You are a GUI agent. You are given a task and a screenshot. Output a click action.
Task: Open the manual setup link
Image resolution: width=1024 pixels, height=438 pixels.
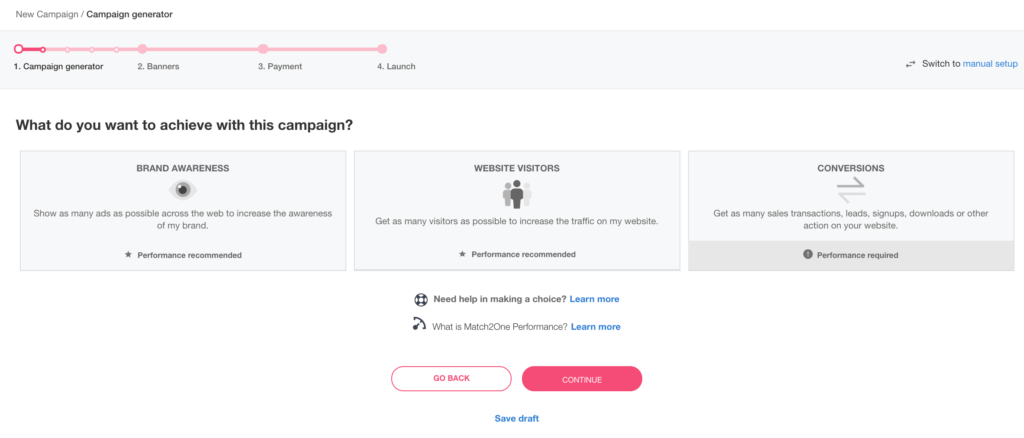(990, 64)
